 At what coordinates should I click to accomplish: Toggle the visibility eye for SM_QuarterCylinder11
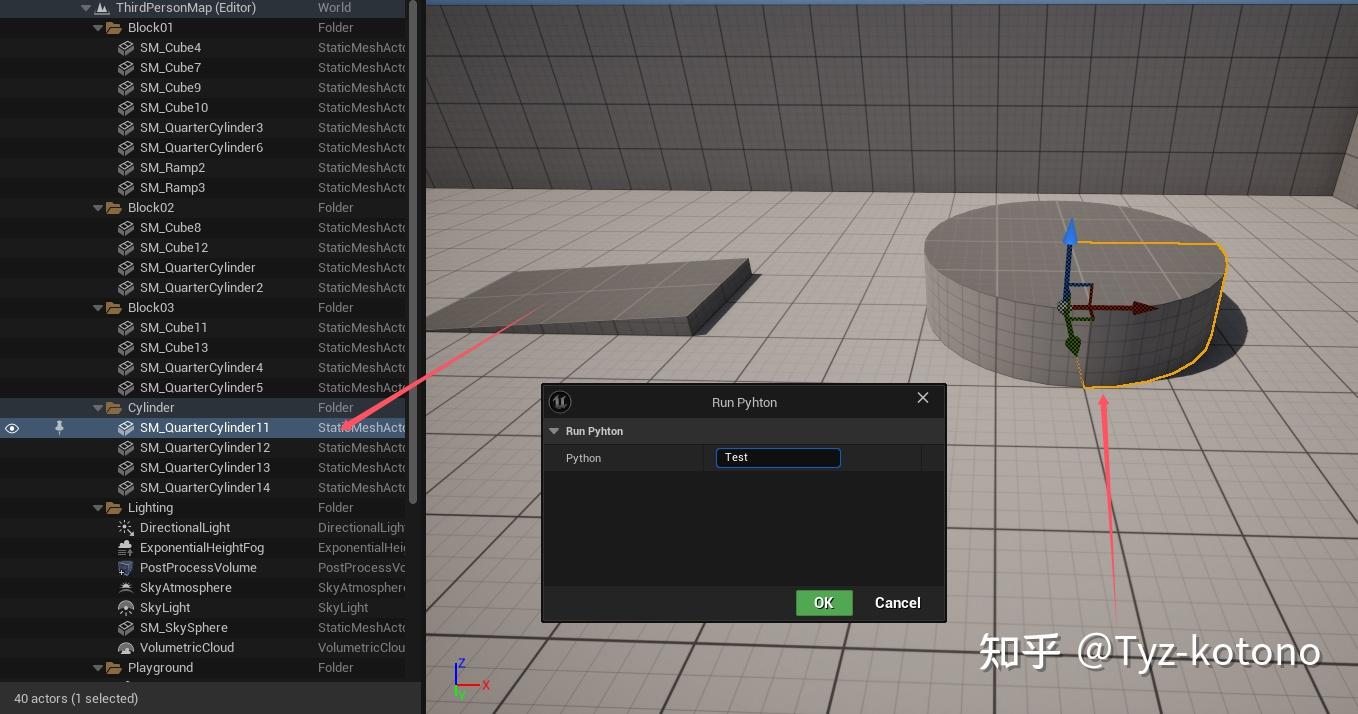(12, 428)
